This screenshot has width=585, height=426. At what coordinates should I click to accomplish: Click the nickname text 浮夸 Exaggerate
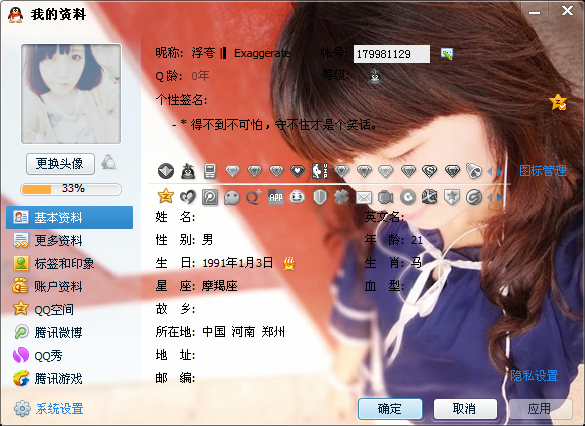[241, 53]
